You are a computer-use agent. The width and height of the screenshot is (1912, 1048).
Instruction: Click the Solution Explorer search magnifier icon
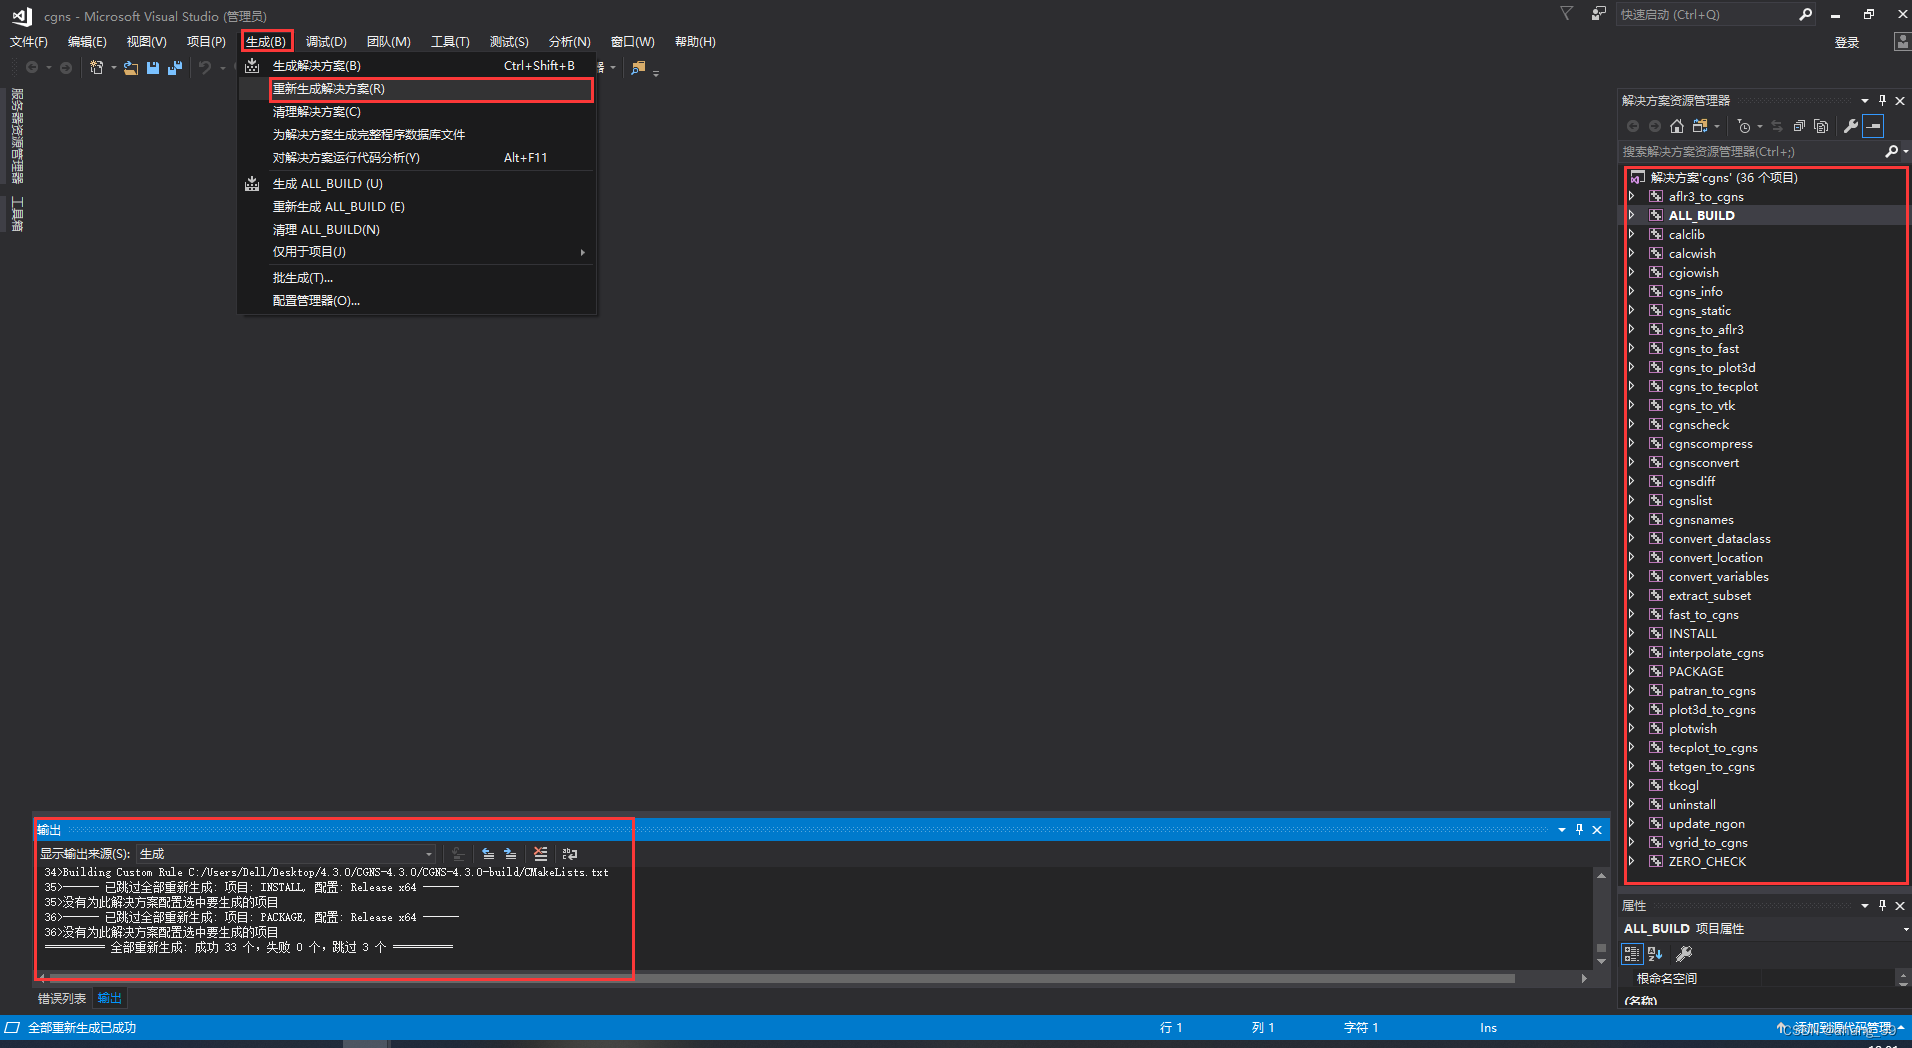(x=1891, y=151)
